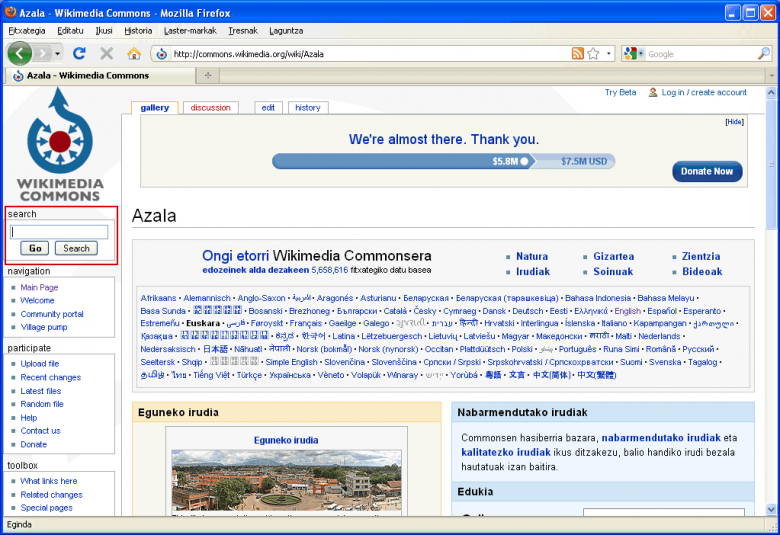
Task: Open nabarmendutako irudiak link
Action: (x=661, y=438)
